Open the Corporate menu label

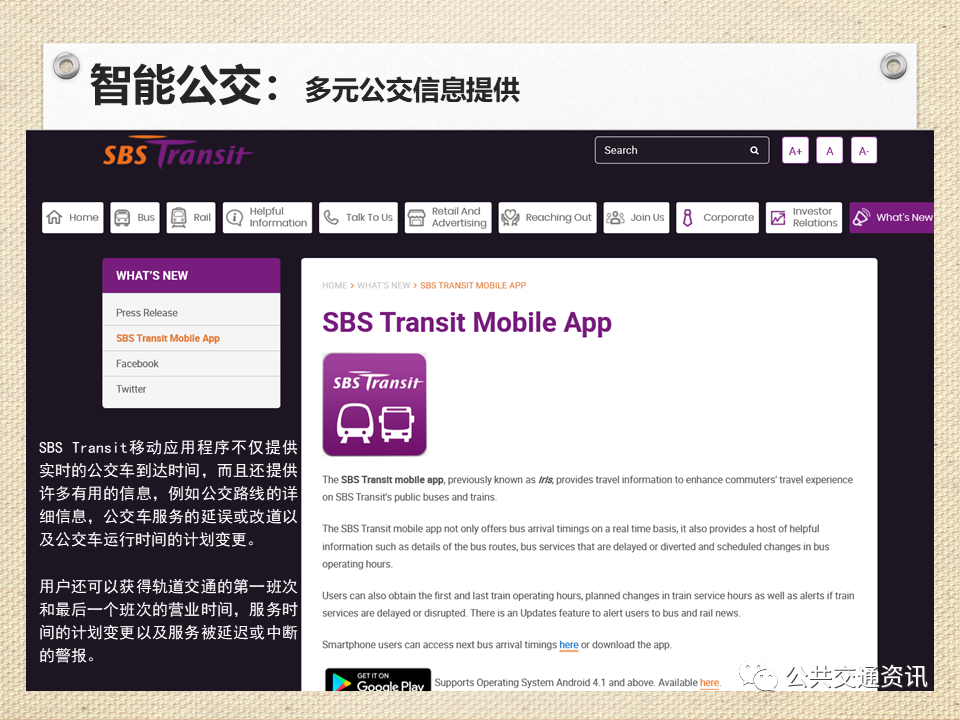coord(729,217)
